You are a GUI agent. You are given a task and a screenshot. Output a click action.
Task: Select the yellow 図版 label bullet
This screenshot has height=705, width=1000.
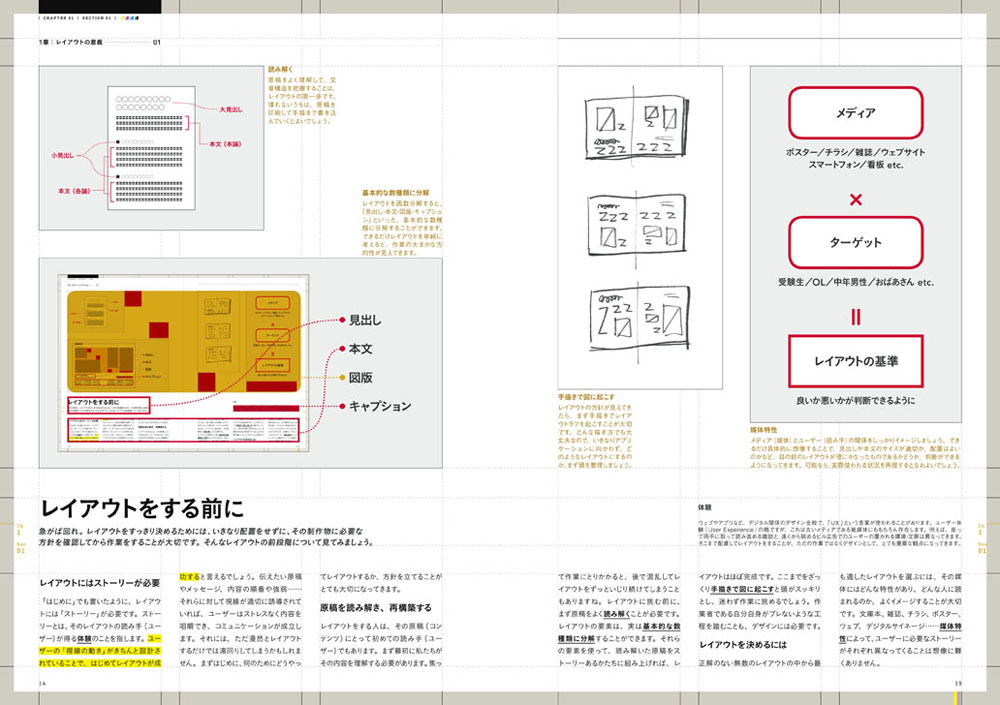tap(342, 378)
